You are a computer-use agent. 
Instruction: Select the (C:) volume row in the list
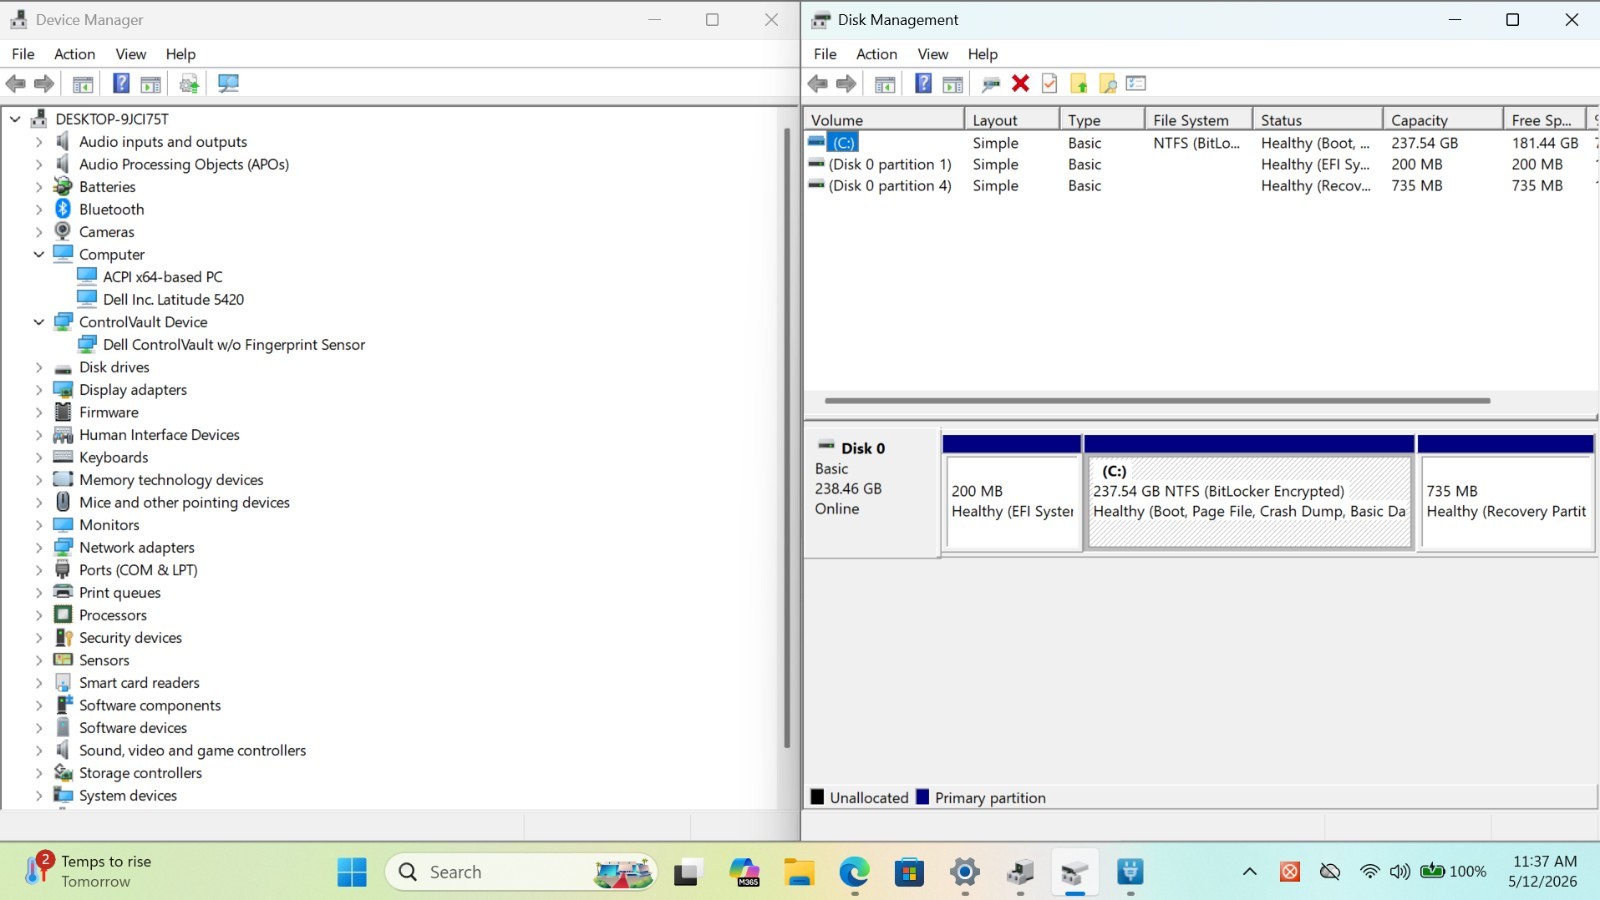coord(1200,143)
